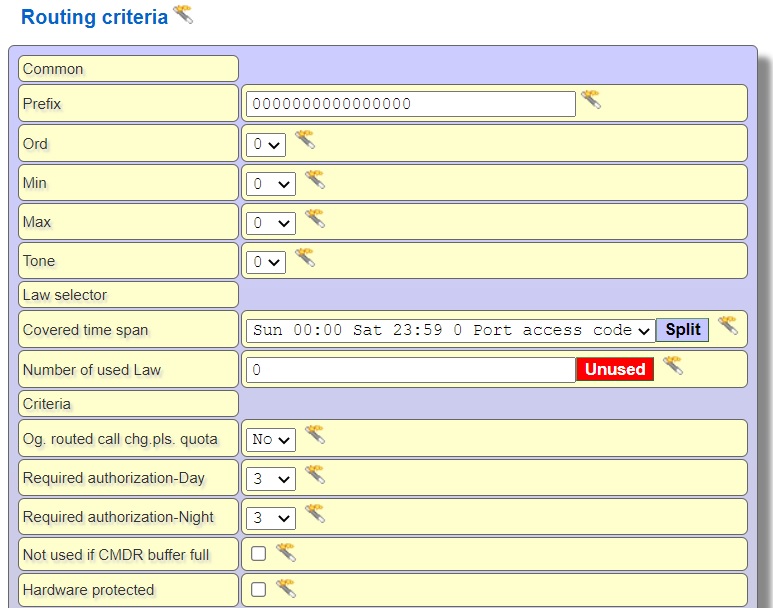
Task: Click the wand icon in Min row
Action: [x=315, y=180]
